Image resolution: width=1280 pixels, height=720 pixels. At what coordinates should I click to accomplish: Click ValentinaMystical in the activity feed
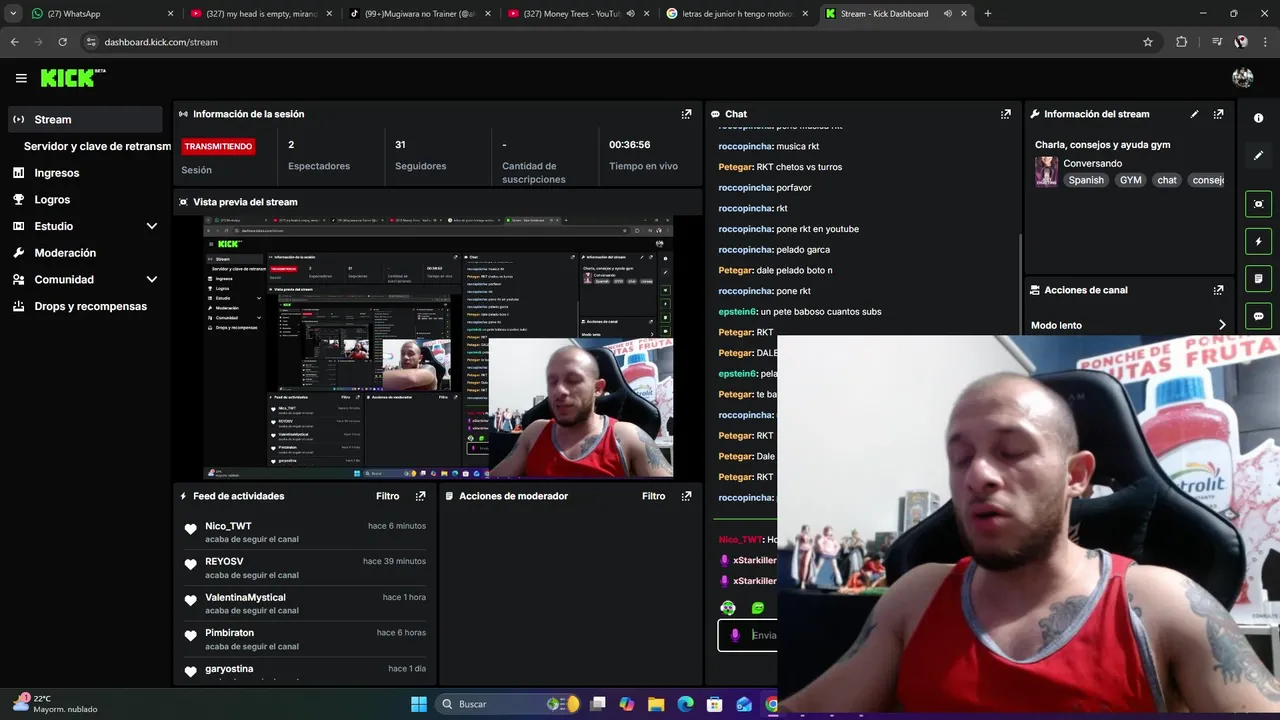245,598
